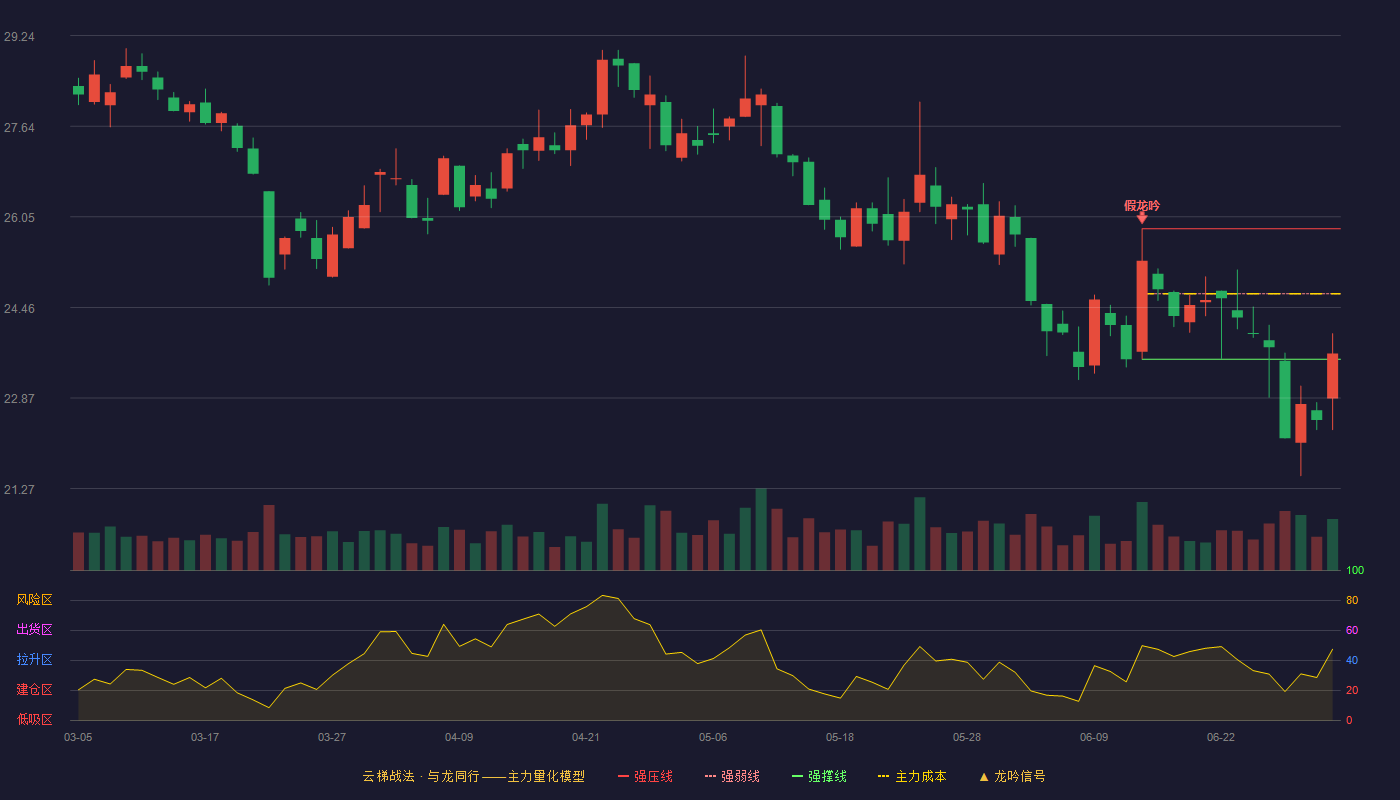Click the 29.24 price axis label
The width and height of the screenshot is (1400, 800).
click(19, 36)
